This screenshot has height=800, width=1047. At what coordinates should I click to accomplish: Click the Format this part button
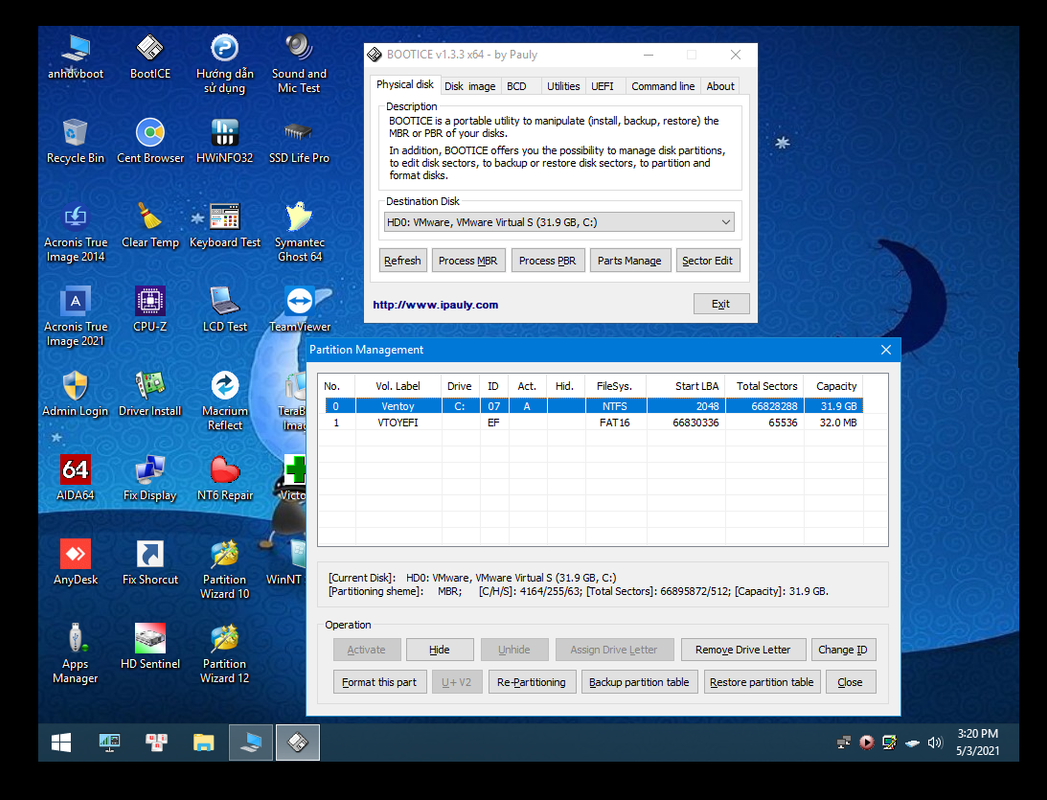tap(379, 682)
